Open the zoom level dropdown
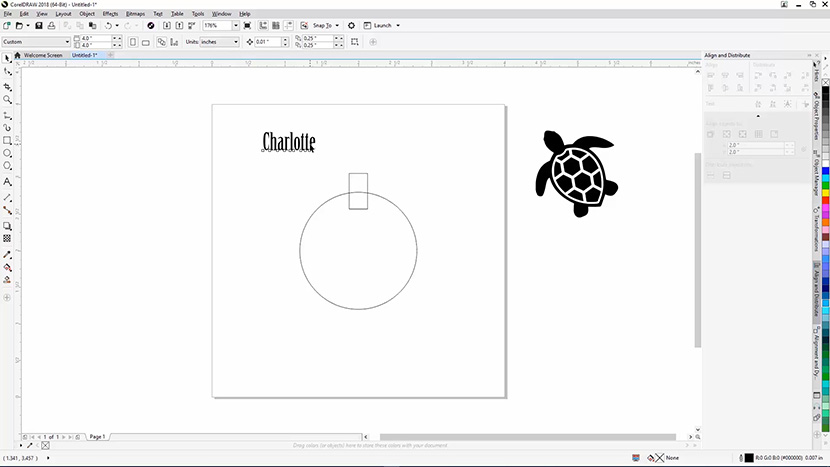The image size is (830, 467). point(234,25)
